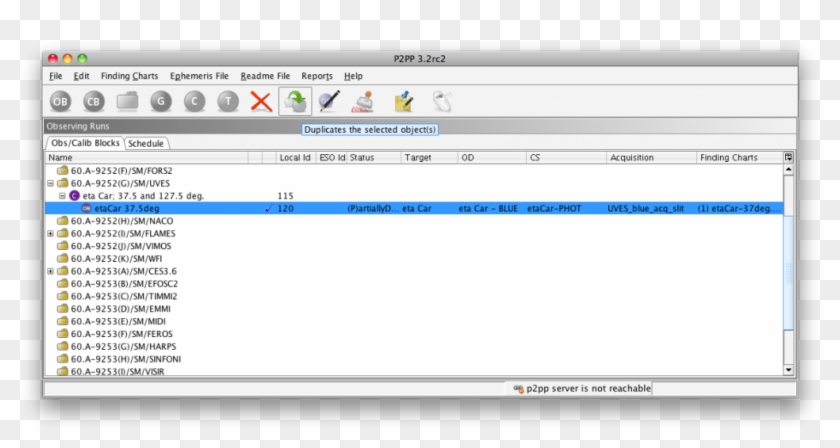Image resolution: width=840 pixels, height=448 pixels.
Task: Click the table's vertical scrollbar down arrow
Action: [x=788, y=369]
